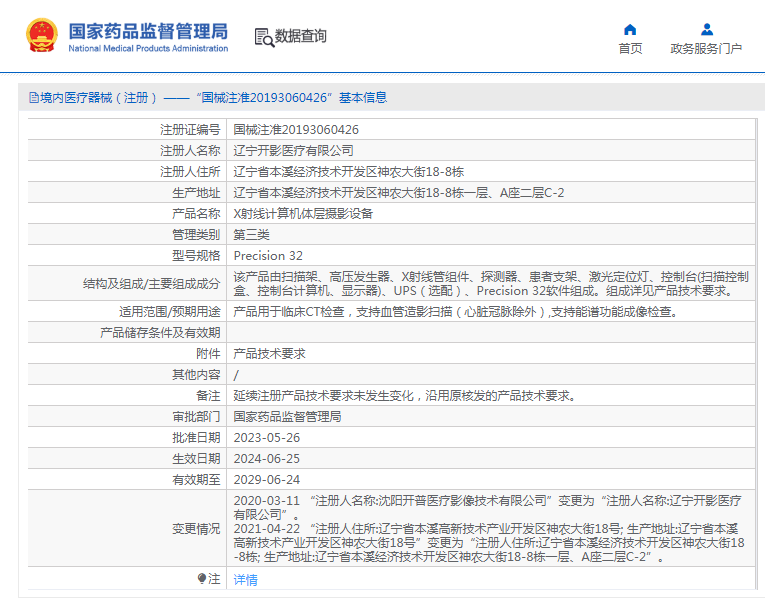The width and height of the screenshot is (765, 606).
Task: Click the 产品储存条件及有效期 row label
Action: point(160,333)
